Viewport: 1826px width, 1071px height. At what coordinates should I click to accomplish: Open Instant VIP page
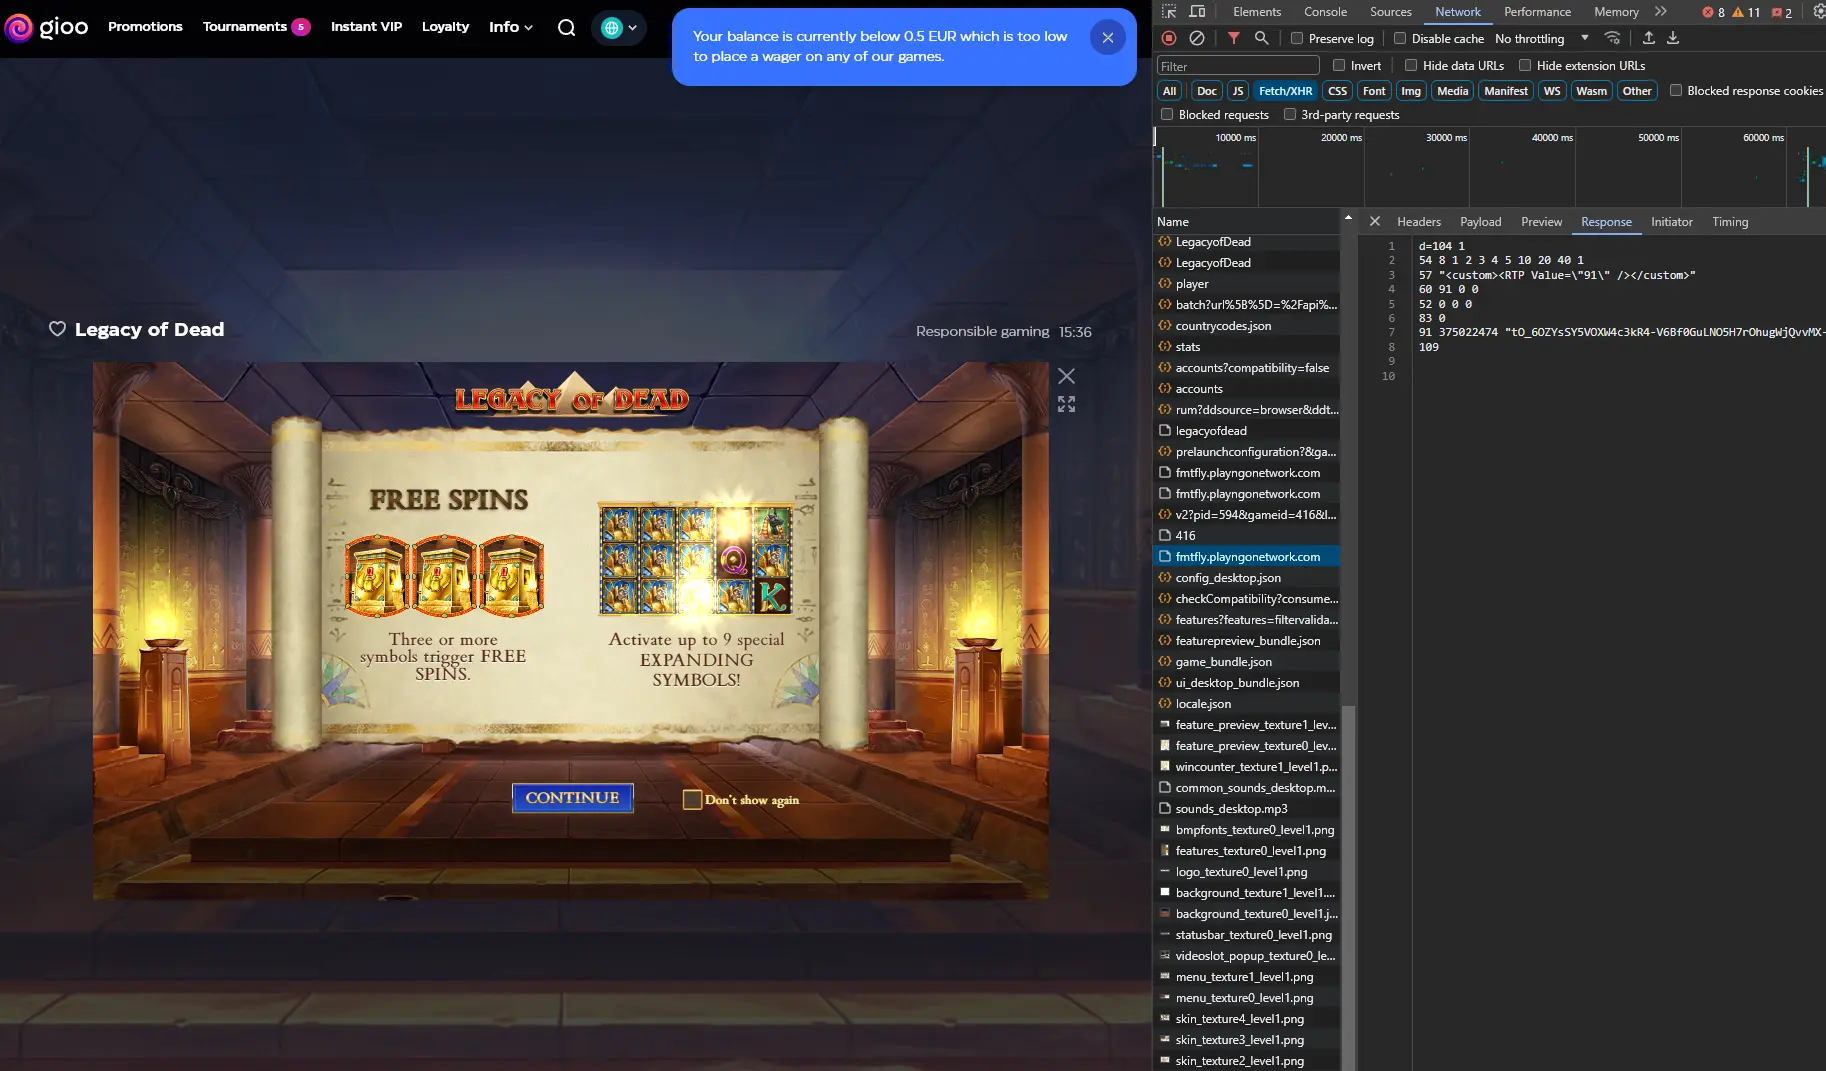(x=366, y=27)
